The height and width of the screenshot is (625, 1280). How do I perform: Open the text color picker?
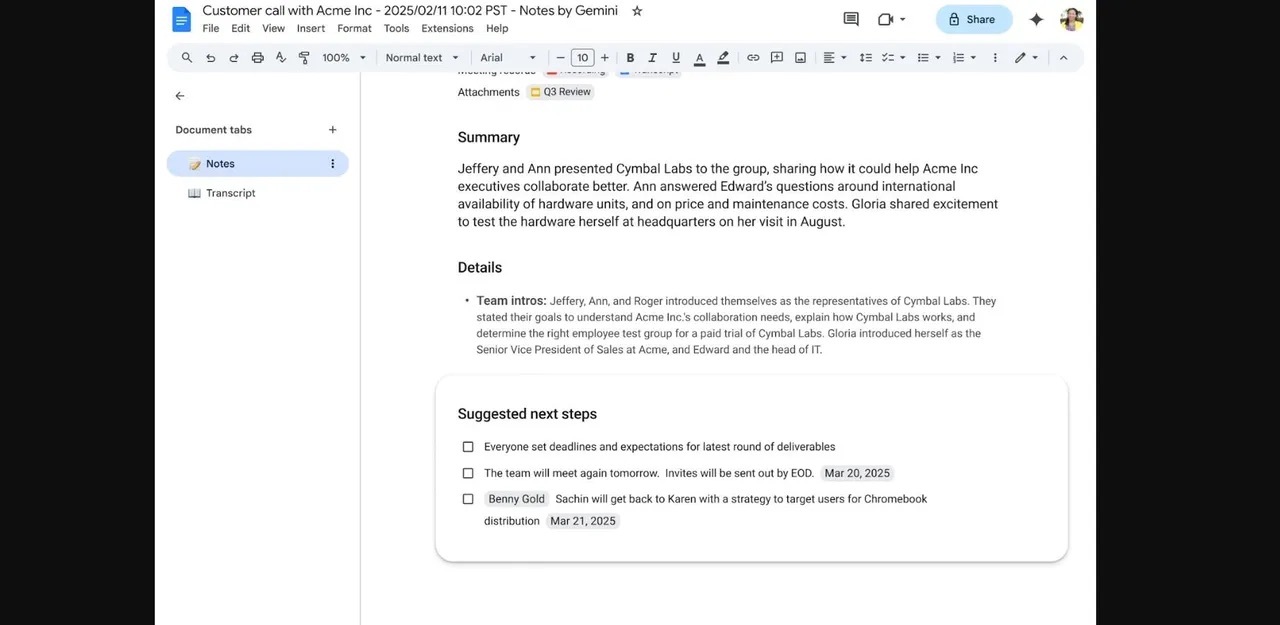pyautogui.click(x=699, y=58)
